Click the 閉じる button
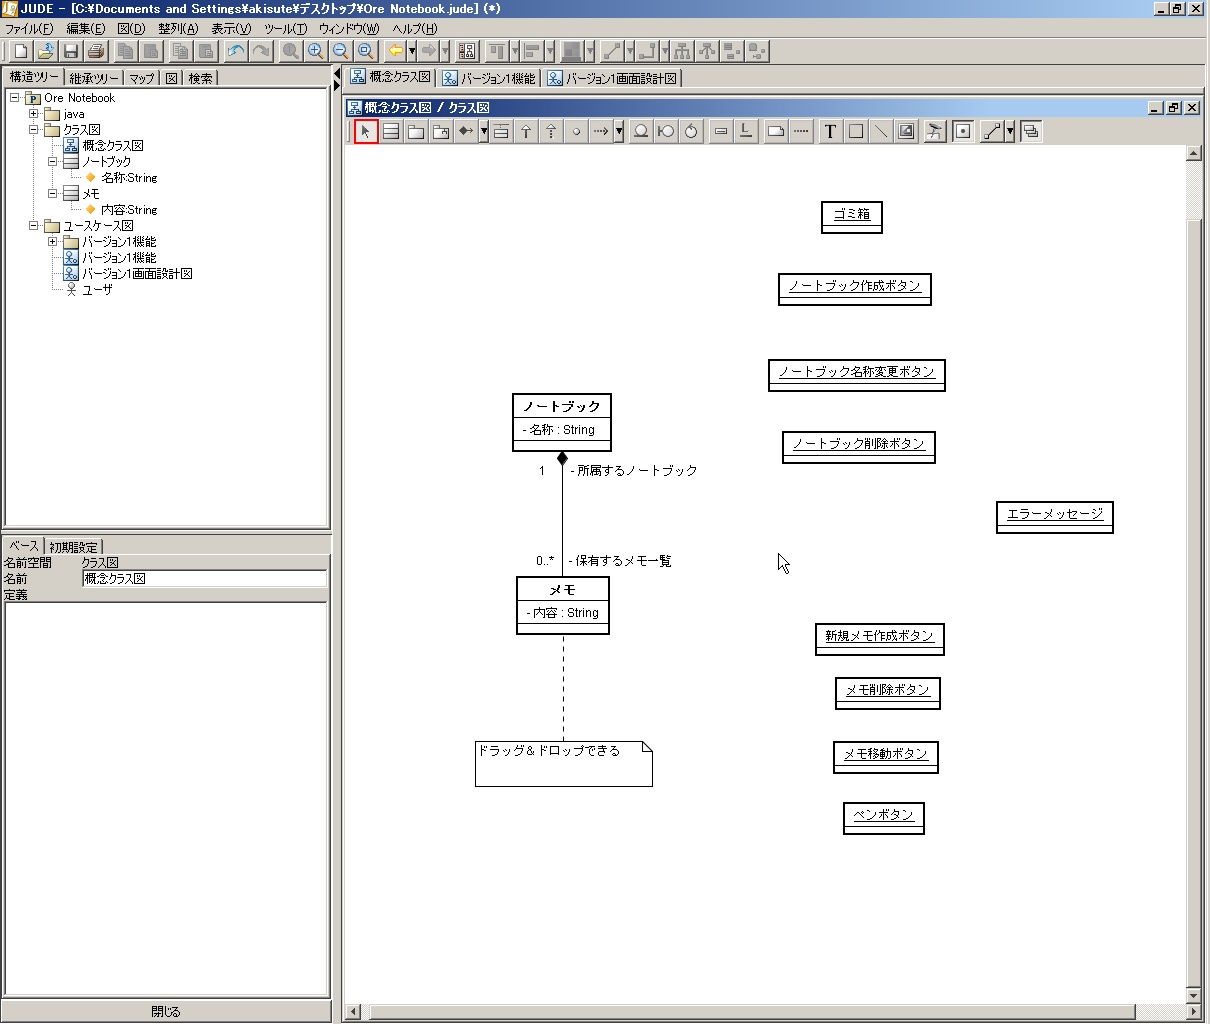Screen dimensions: 1210x1024 tap(166, 1011)
